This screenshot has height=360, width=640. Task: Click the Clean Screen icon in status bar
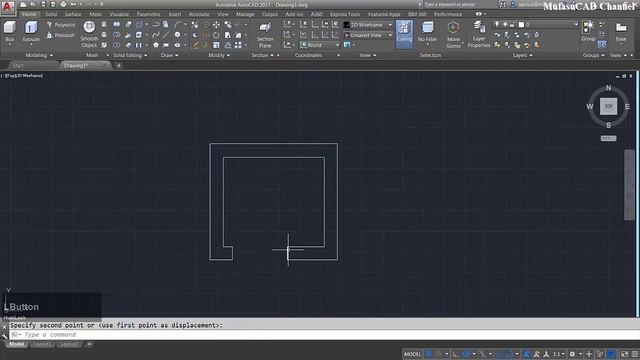coord(624,354)
